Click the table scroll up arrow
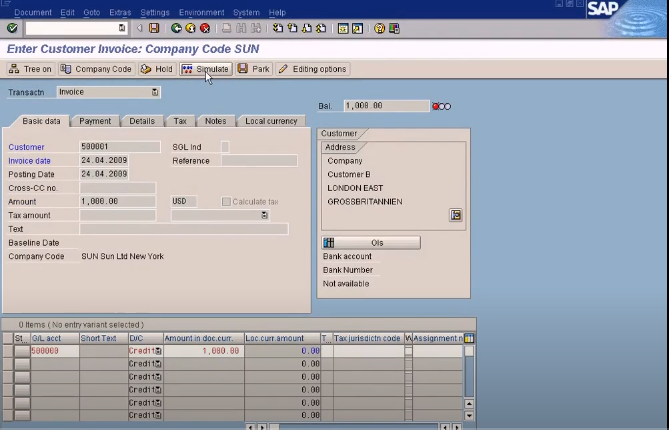This screenshot has height=430, width=669. pyautogui.click(x=469, y=403)
